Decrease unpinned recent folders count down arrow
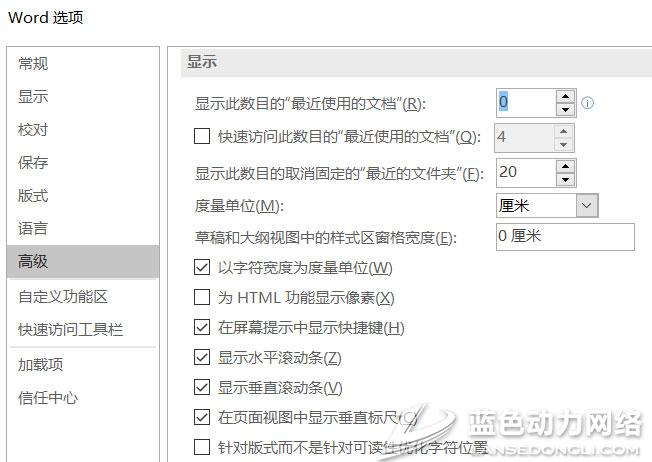Screen dimensions: 652x462 click(x=565, y=179)
